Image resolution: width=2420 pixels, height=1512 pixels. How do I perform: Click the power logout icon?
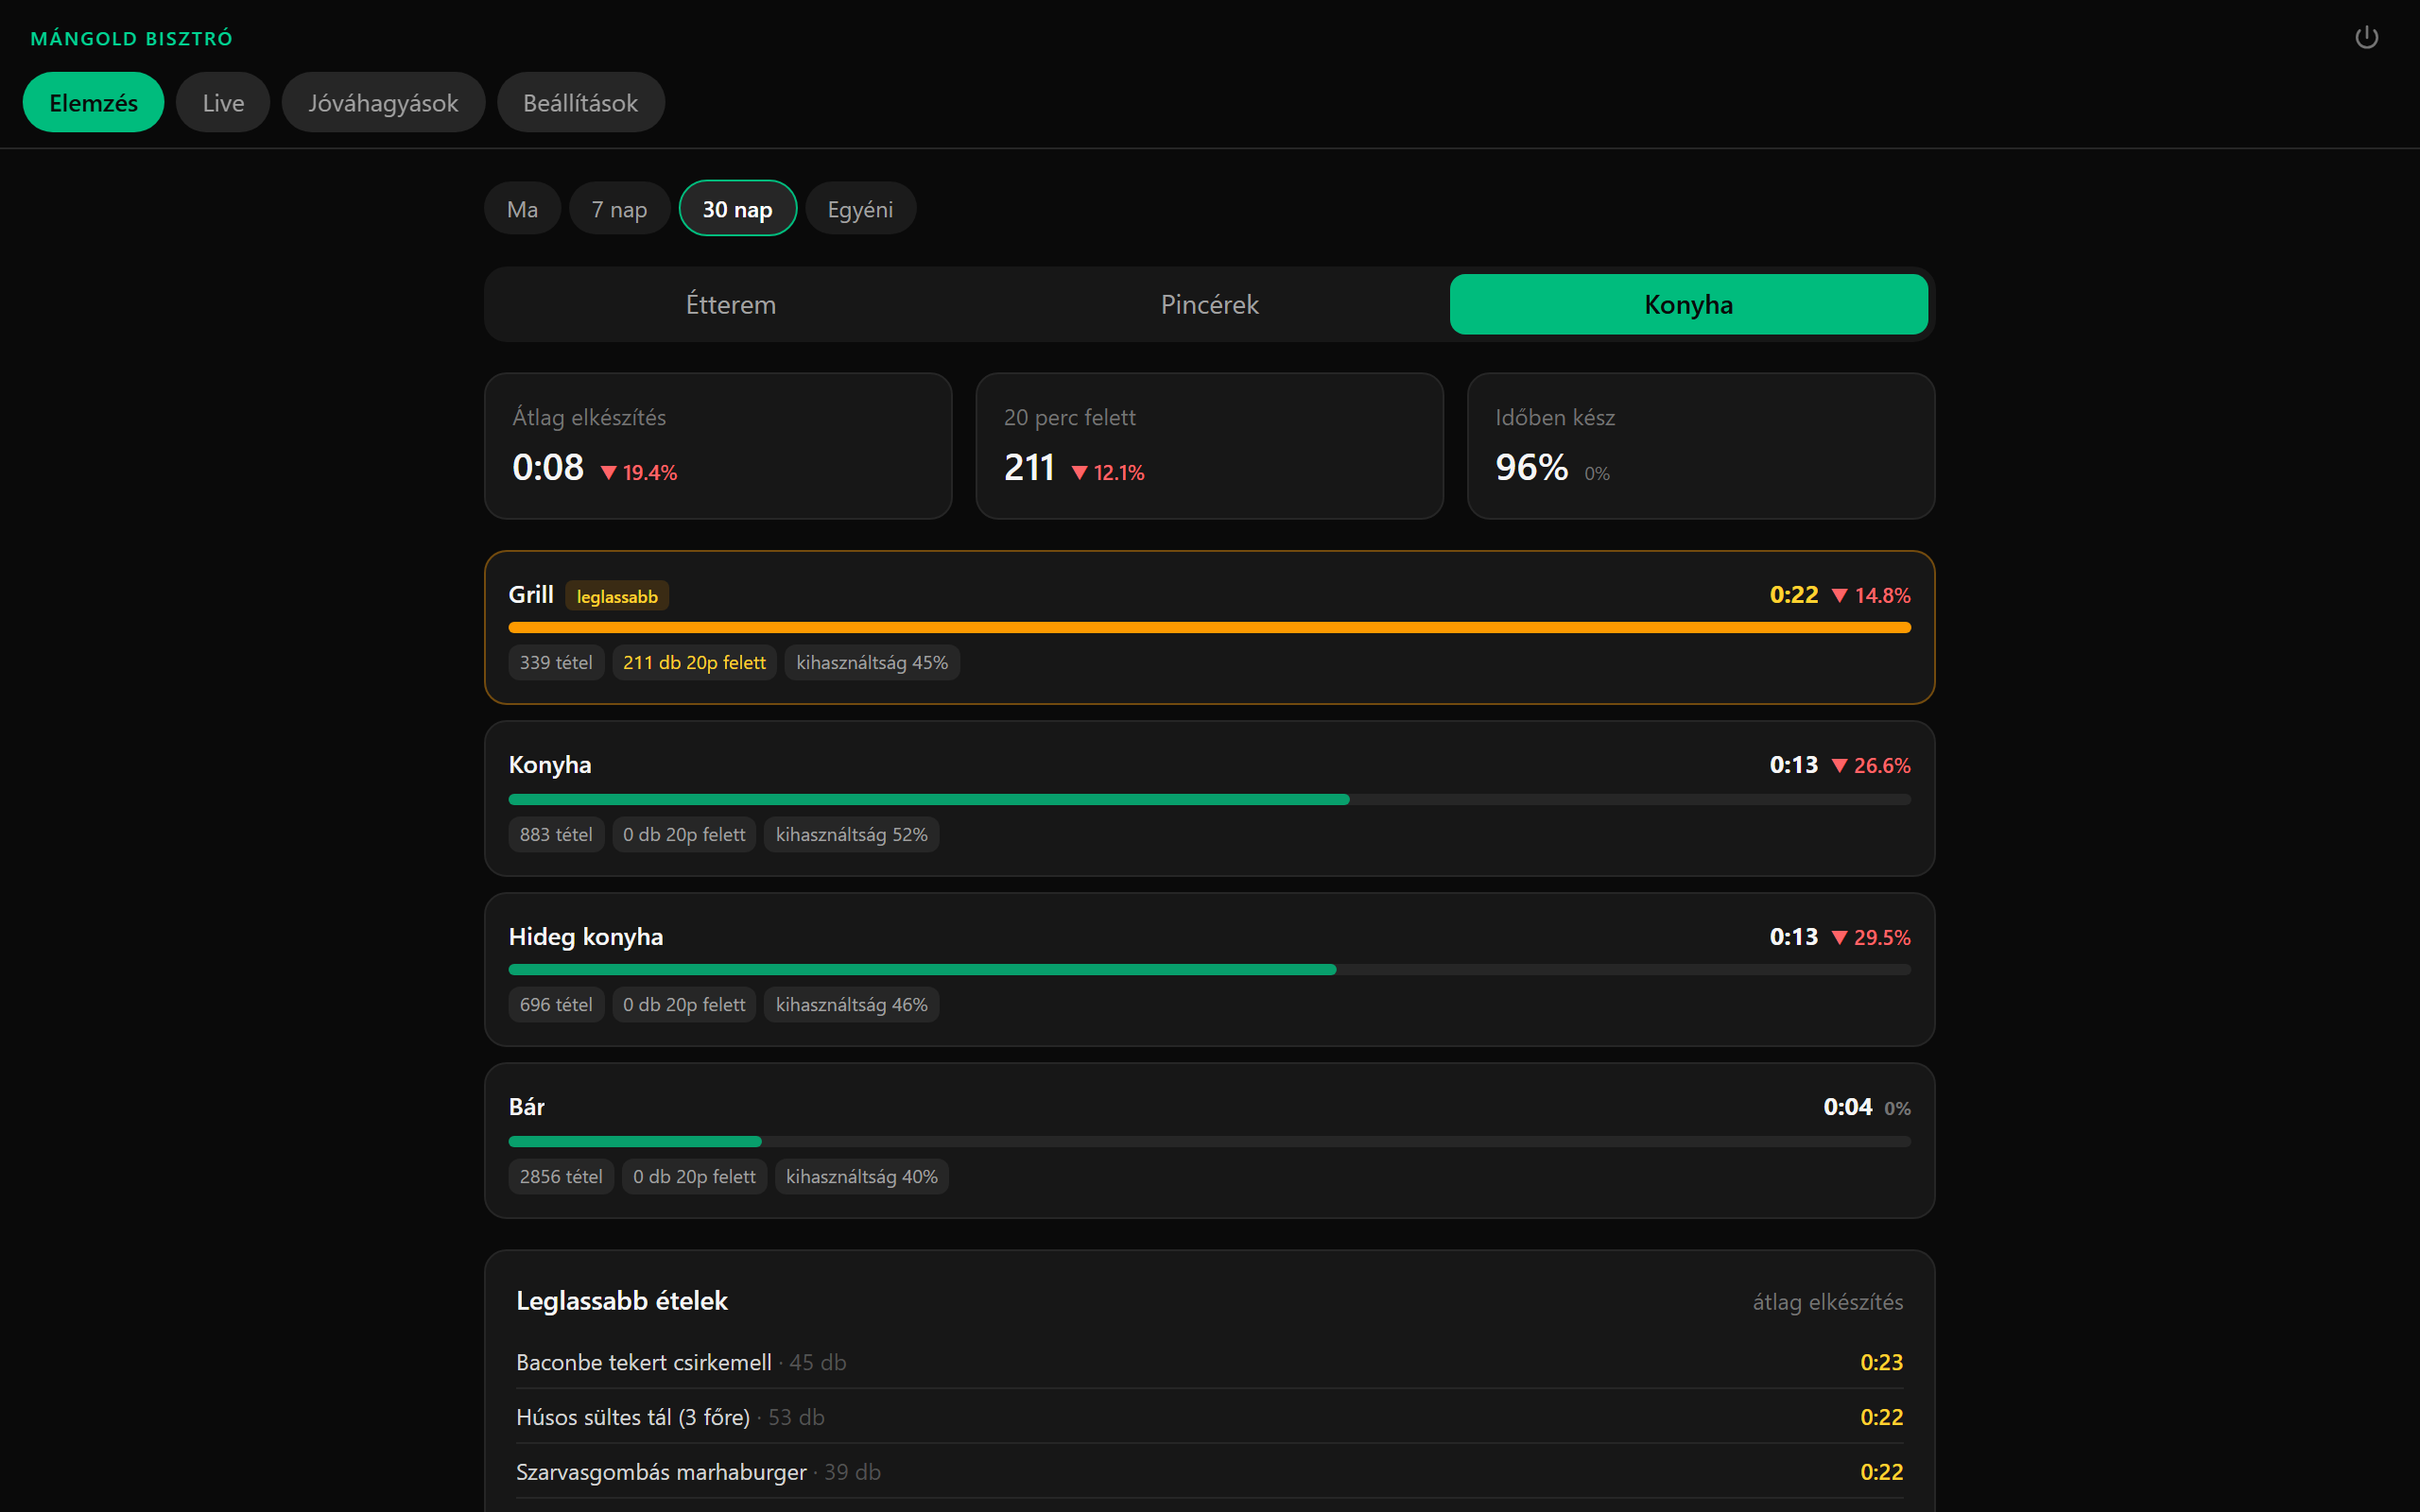(x=2366, y=38)
